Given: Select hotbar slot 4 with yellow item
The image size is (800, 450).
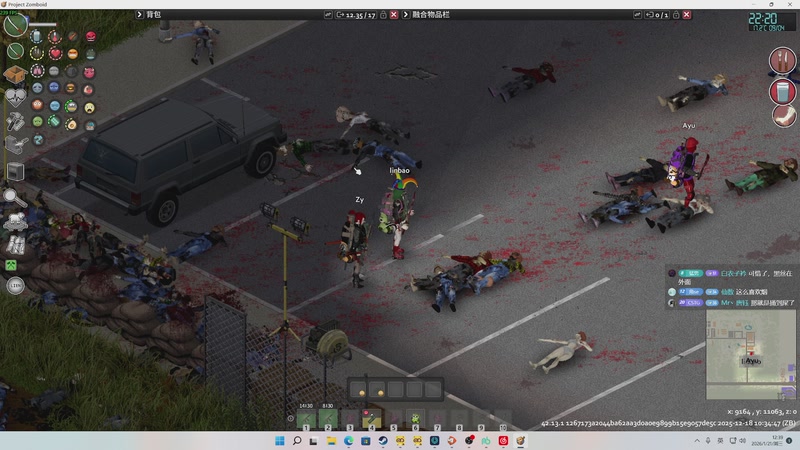Looking at the screenshot, I should click(x=371, y=419).
